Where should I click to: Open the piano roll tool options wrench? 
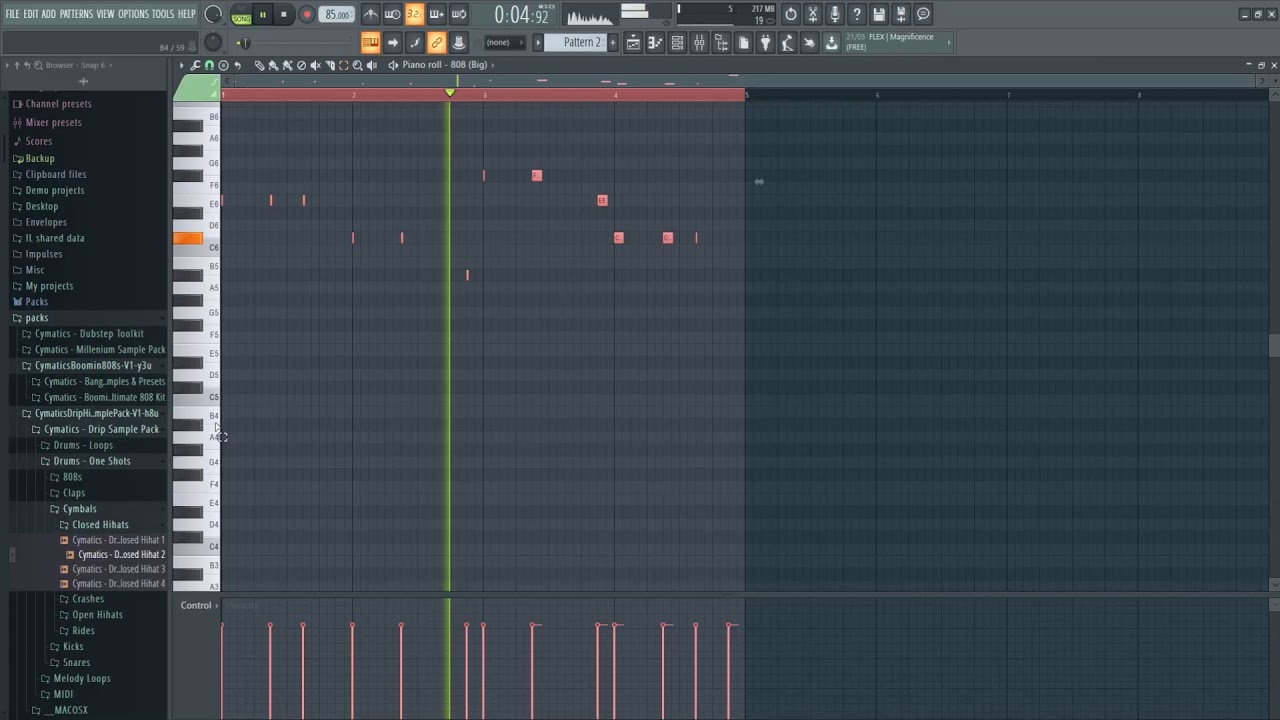[x=195, y=65]
